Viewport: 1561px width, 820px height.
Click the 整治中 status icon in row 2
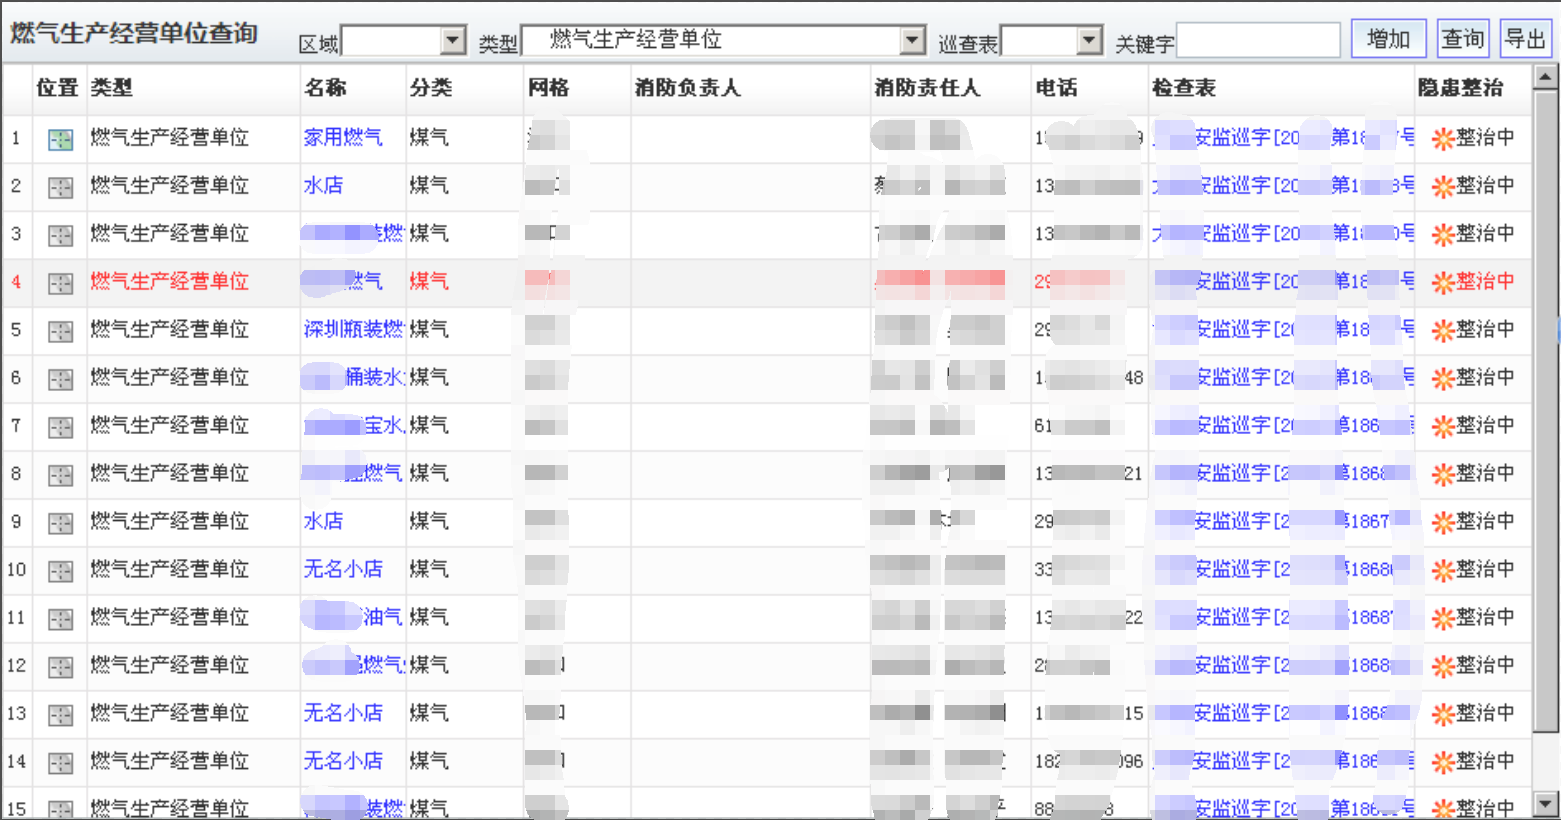1442,186
